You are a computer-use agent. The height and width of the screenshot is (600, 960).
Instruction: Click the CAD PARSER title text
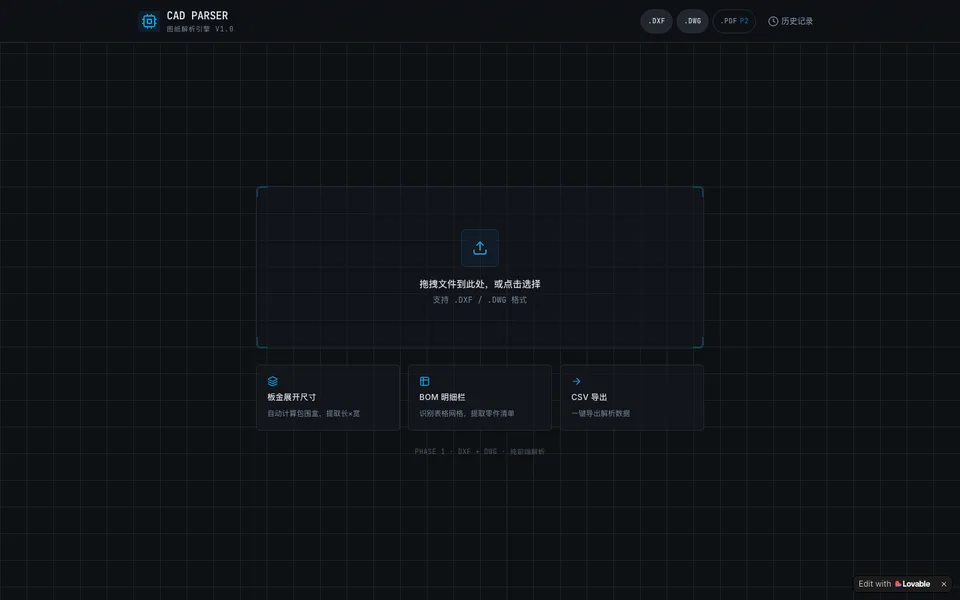tap(197, 16)
